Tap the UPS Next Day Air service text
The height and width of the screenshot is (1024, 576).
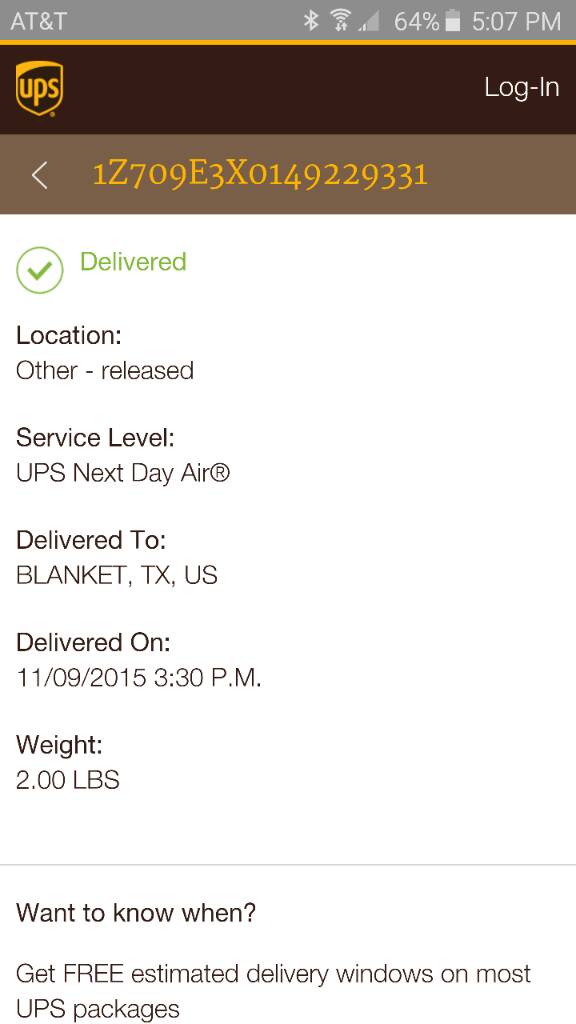point(123,473)
